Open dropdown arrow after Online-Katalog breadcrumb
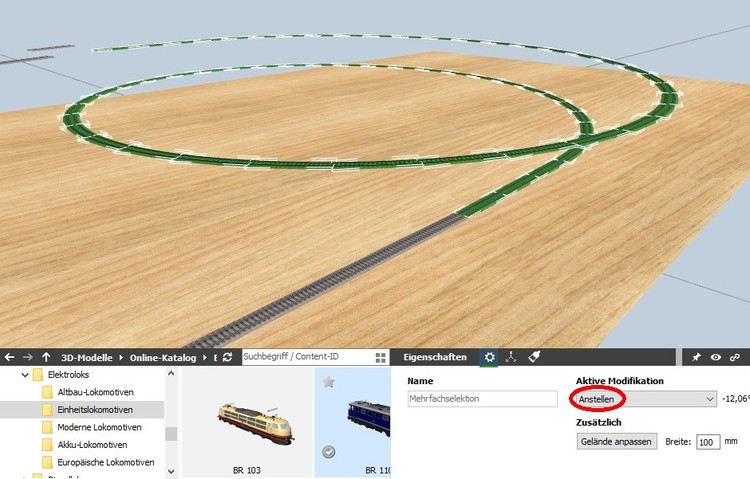Screen dimensions: 750x479 pyautogui.click(x=205, y=357)
